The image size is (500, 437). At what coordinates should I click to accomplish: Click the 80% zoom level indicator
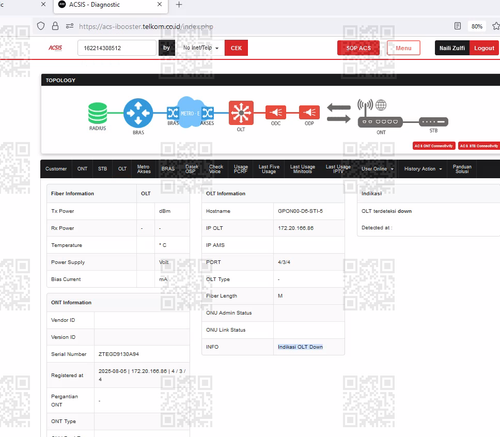(x=477, y=26)
